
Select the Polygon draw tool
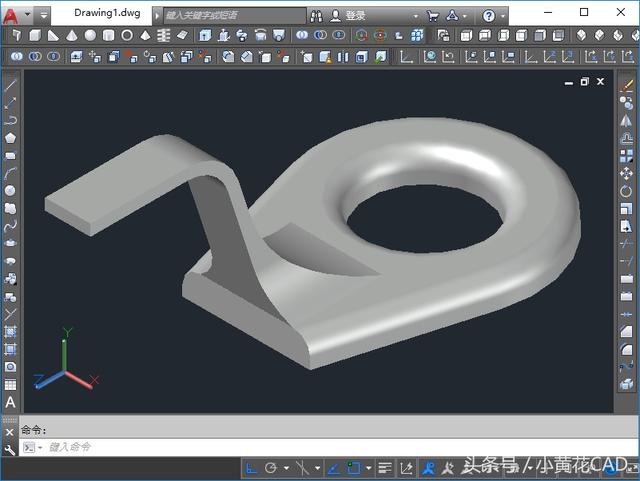pos(10,138)
